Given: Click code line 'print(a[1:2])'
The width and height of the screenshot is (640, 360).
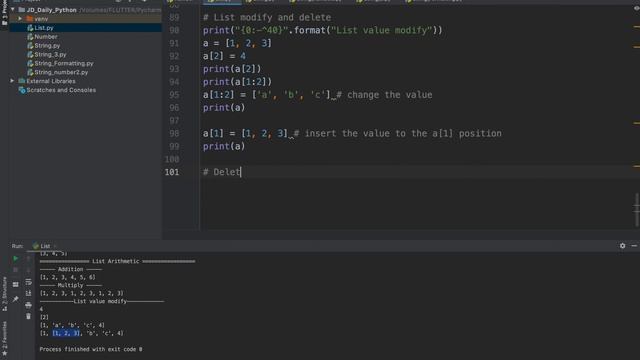Looking at the screenshot, I should (237, 82).
